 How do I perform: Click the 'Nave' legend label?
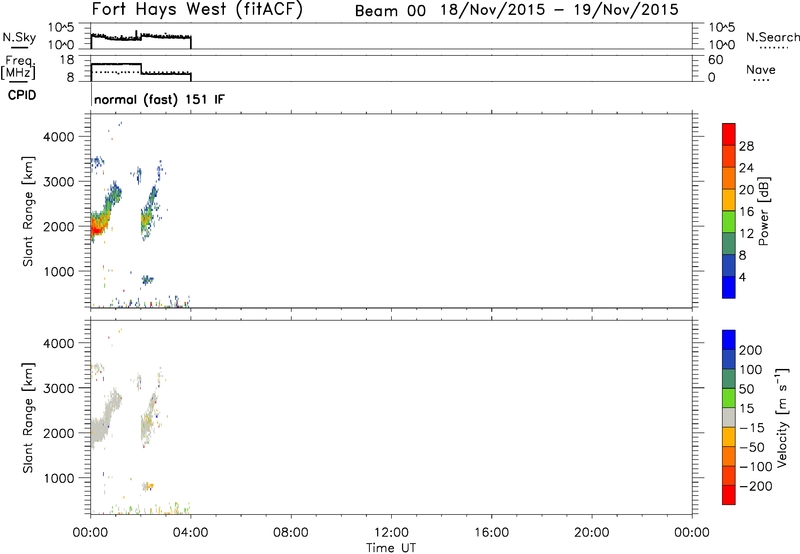coord(761,69)
